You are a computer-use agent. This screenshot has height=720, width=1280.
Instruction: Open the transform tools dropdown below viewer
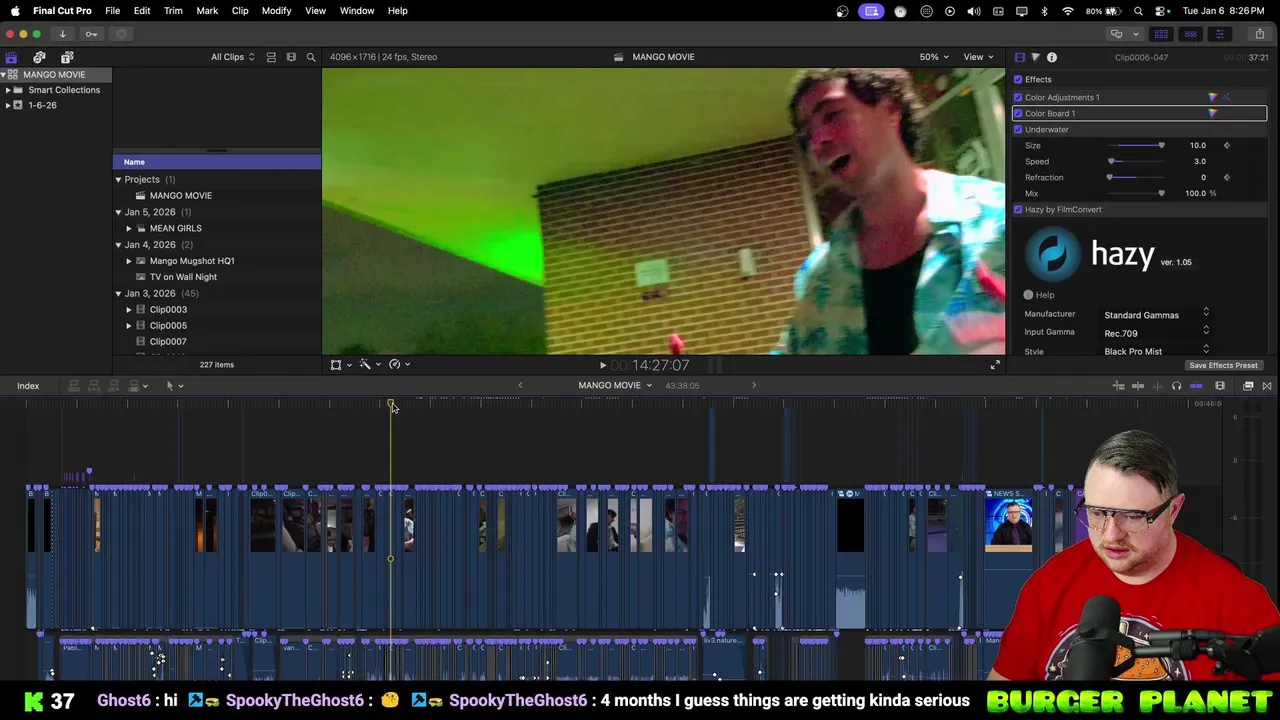pos(341,365)
